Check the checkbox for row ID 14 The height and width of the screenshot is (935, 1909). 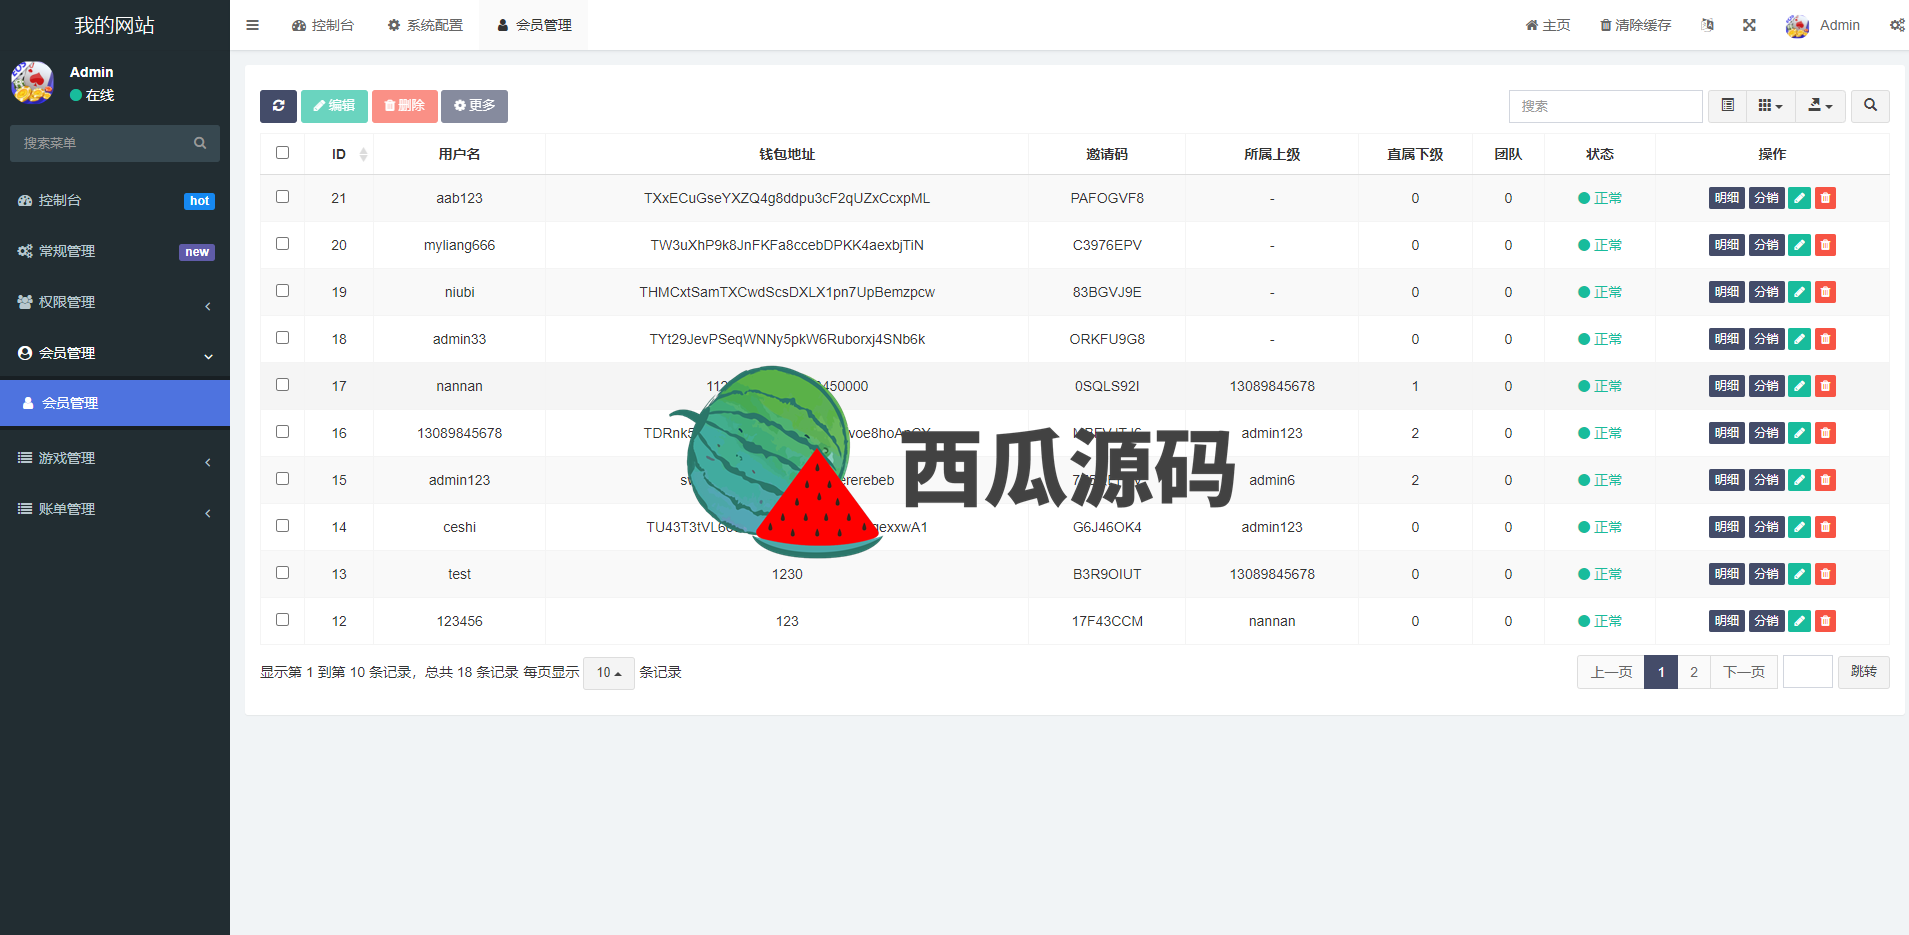282,526
